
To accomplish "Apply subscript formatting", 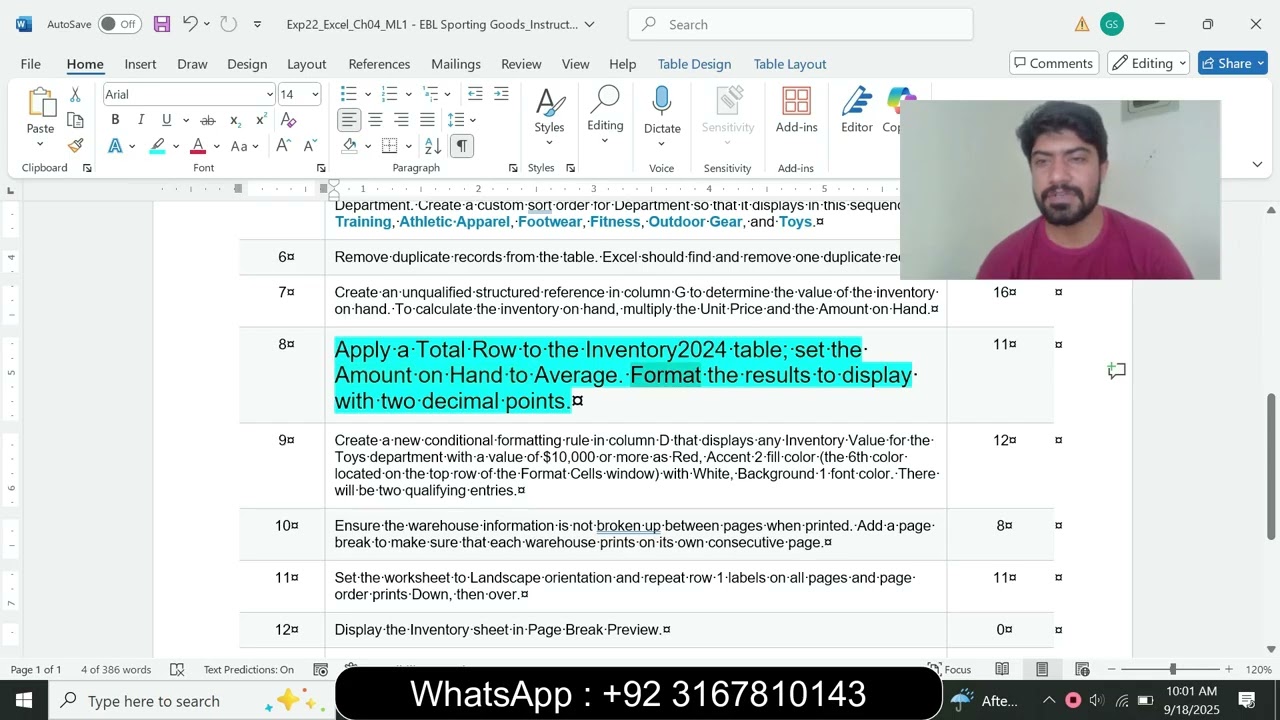I will [x=235, y=120].
